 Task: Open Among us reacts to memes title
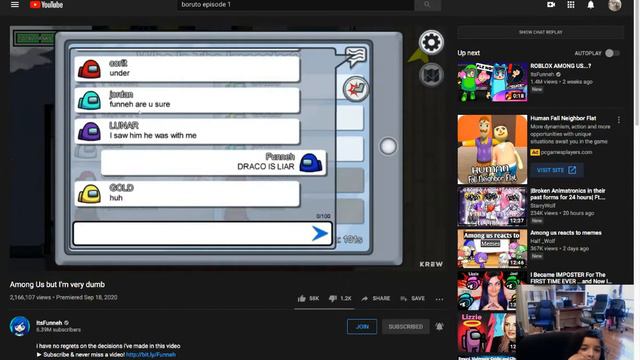(x=566, y=233)
